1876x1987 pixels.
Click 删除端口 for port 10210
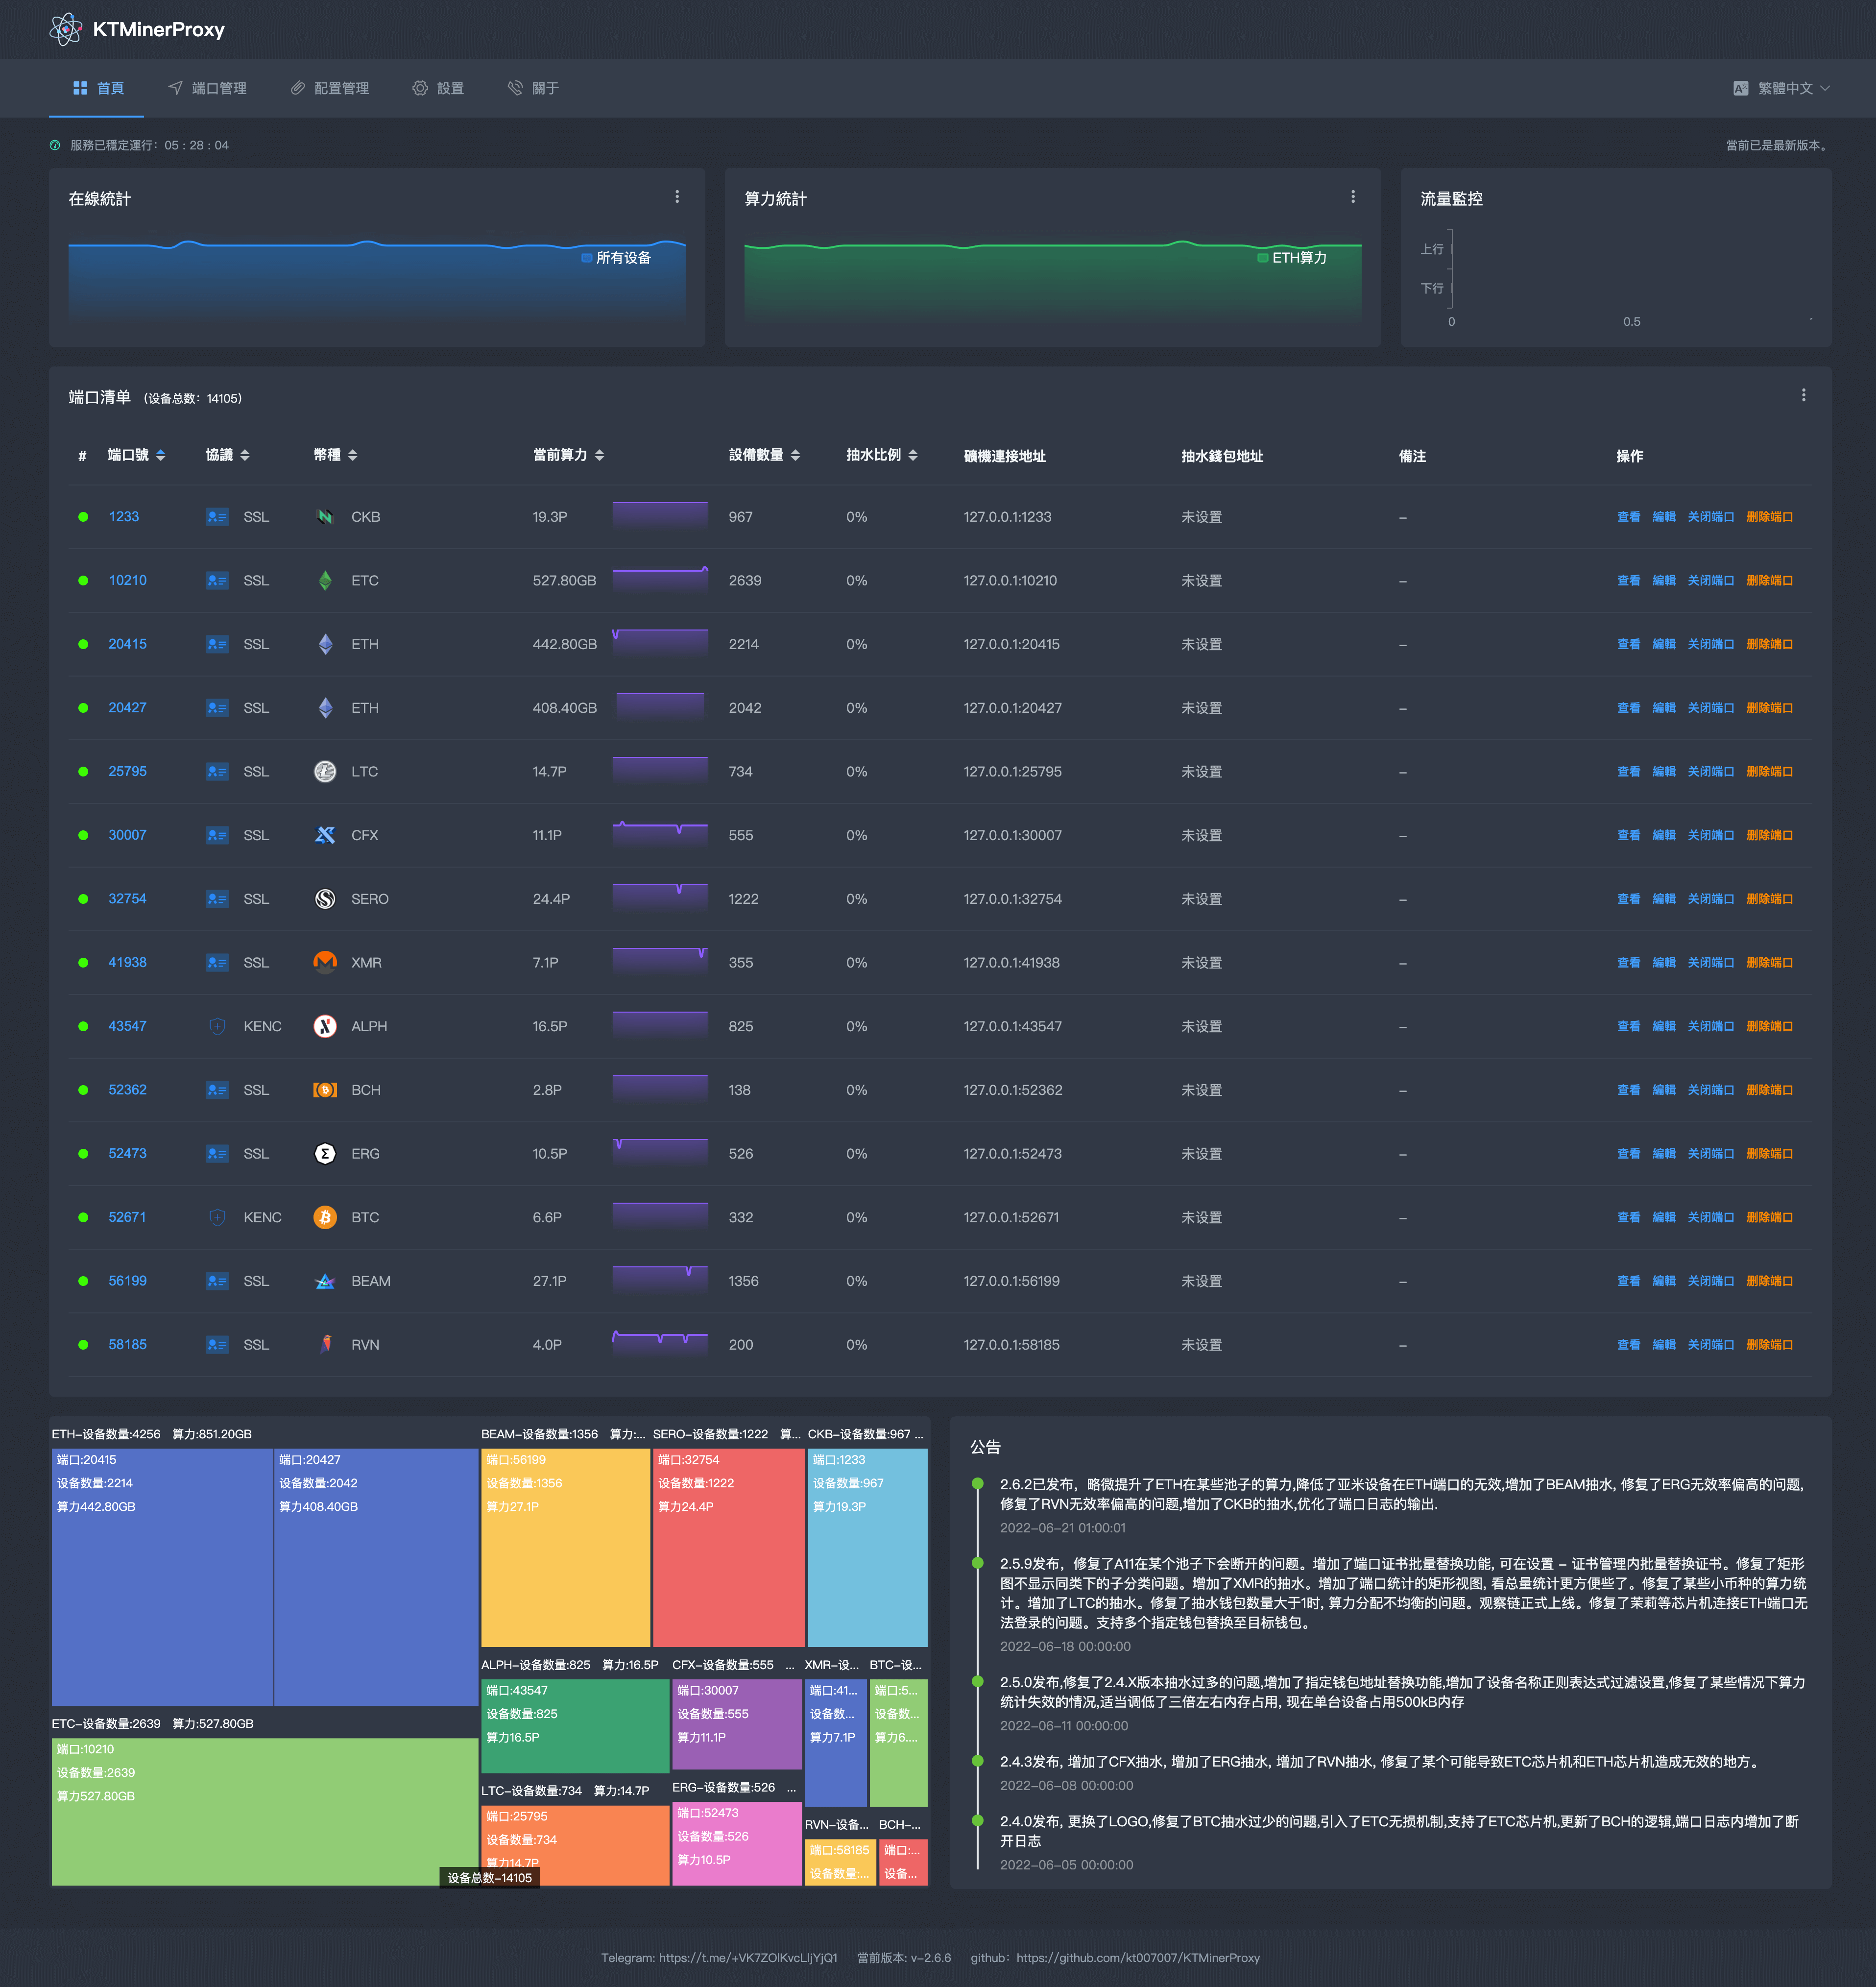point(1768,581)
